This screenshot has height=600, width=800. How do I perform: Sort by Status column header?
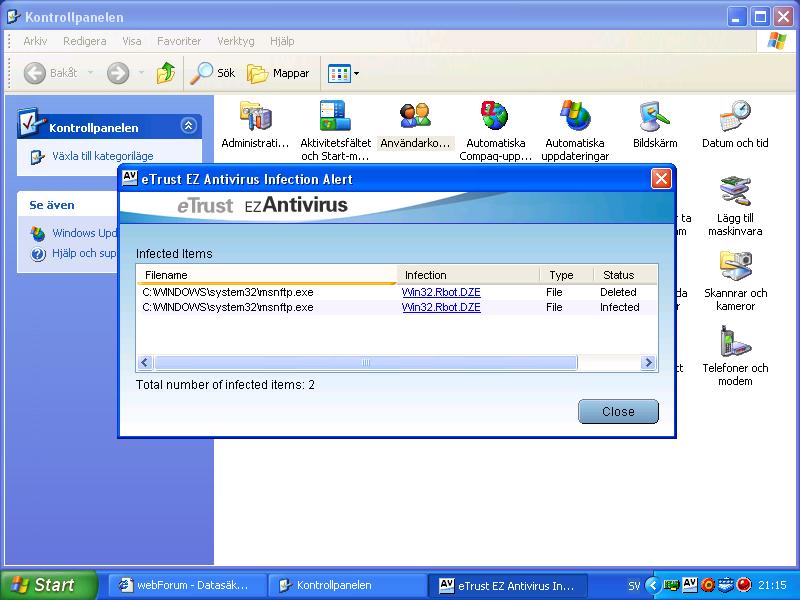[626, 275]
